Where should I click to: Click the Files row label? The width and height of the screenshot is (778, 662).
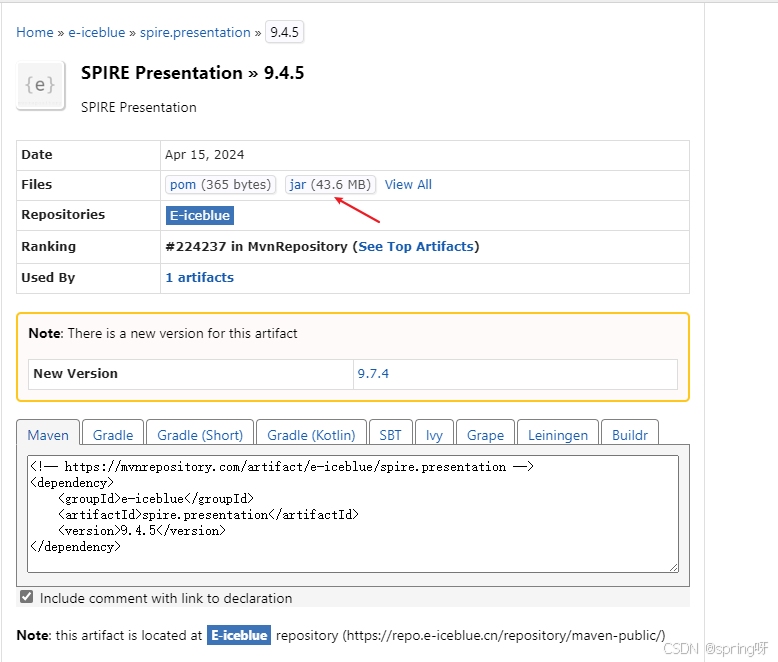(x=37, y=185)
